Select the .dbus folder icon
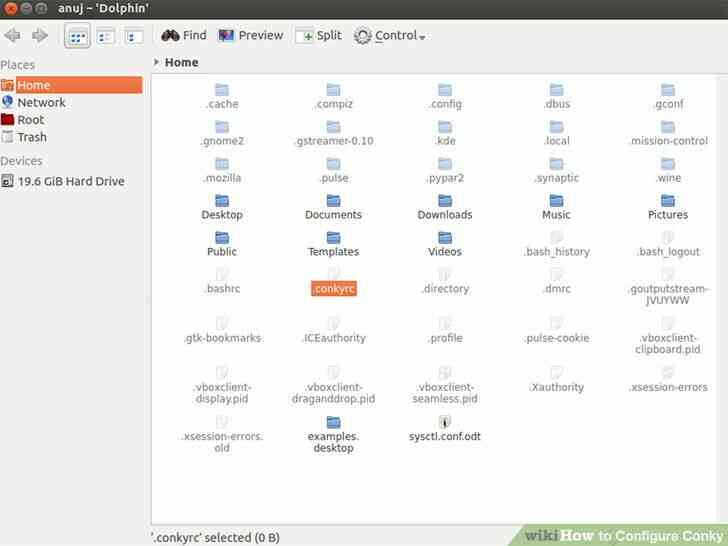The width and height of the screenshot is (728, 546). tap(556, 90)
